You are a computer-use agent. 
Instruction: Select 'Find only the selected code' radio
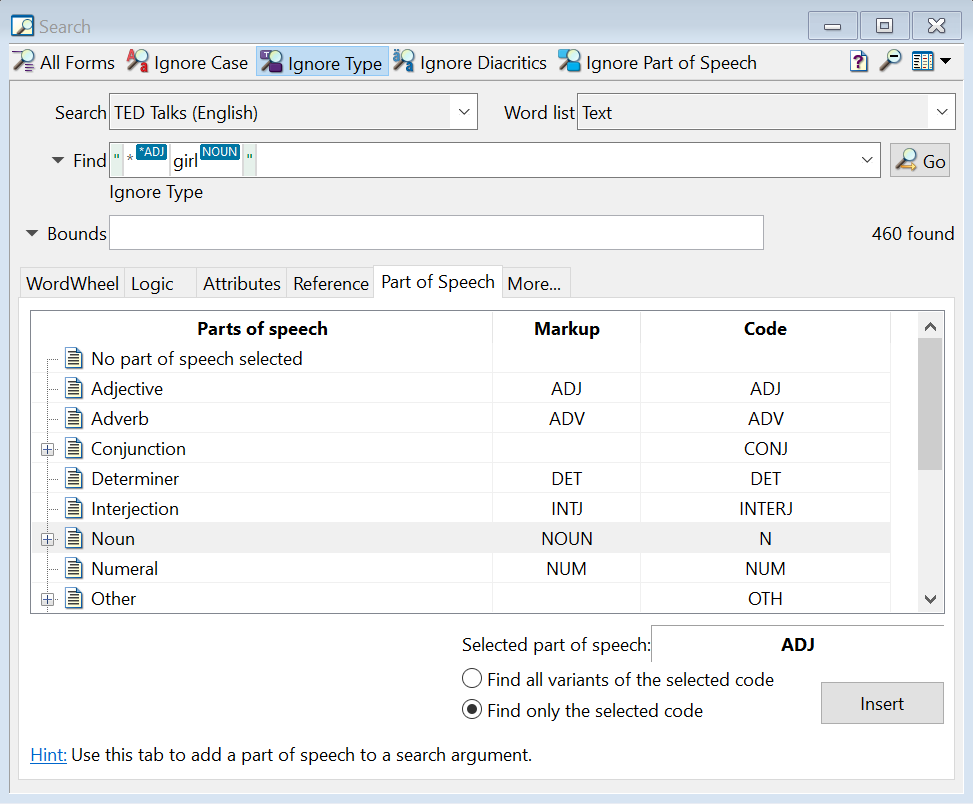[473, 711]
